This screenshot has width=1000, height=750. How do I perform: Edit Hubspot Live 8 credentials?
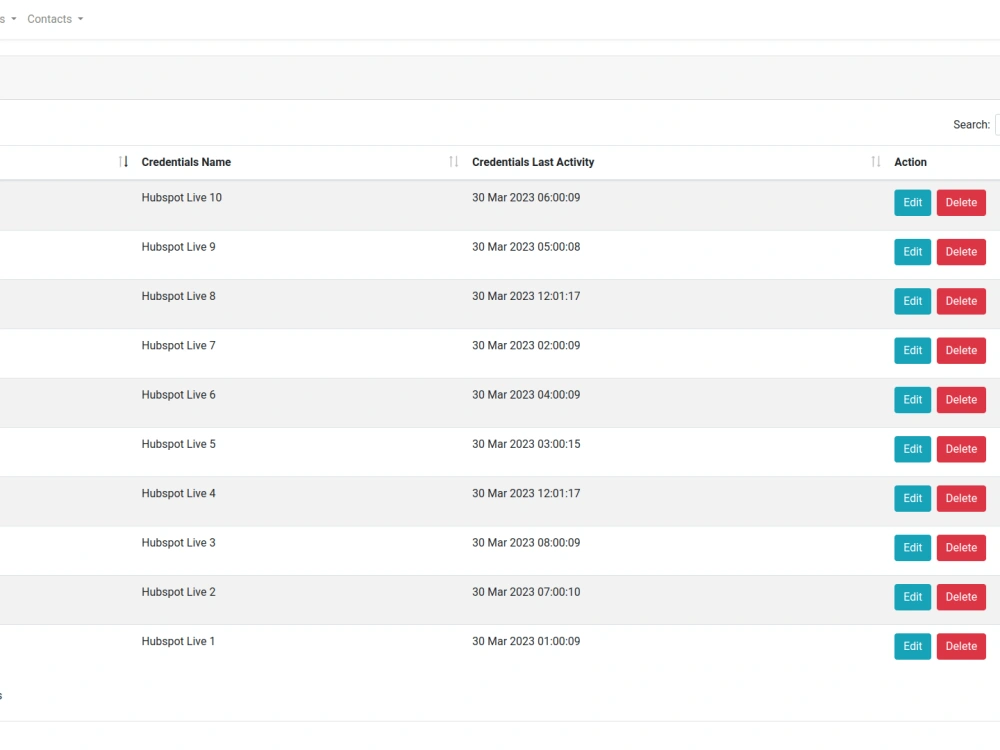coord(913,301)
